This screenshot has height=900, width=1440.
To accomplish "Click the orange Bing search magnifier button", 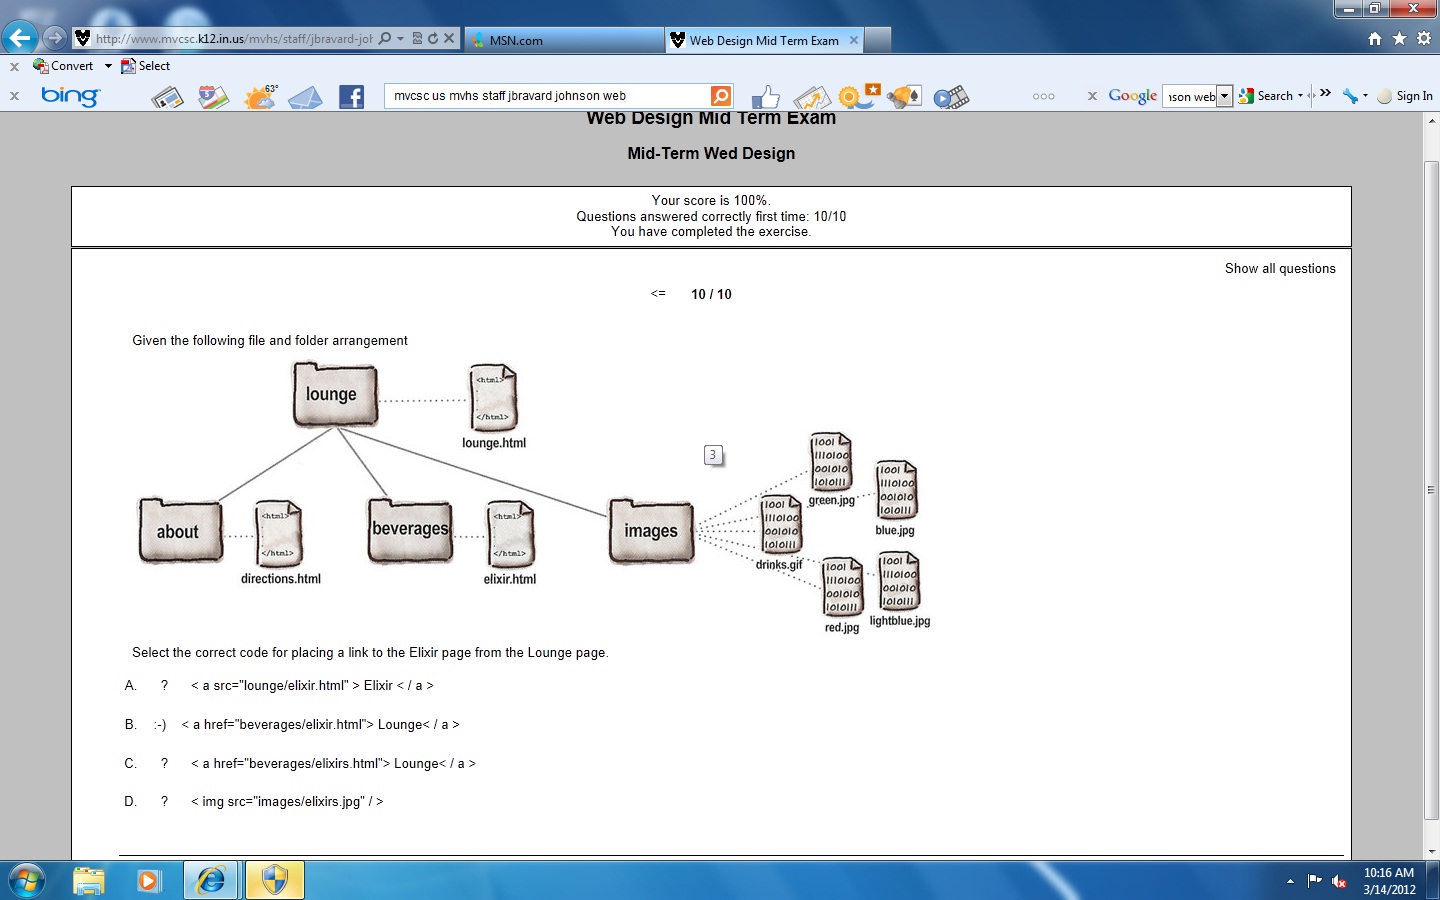I will [x=721, y=96].
